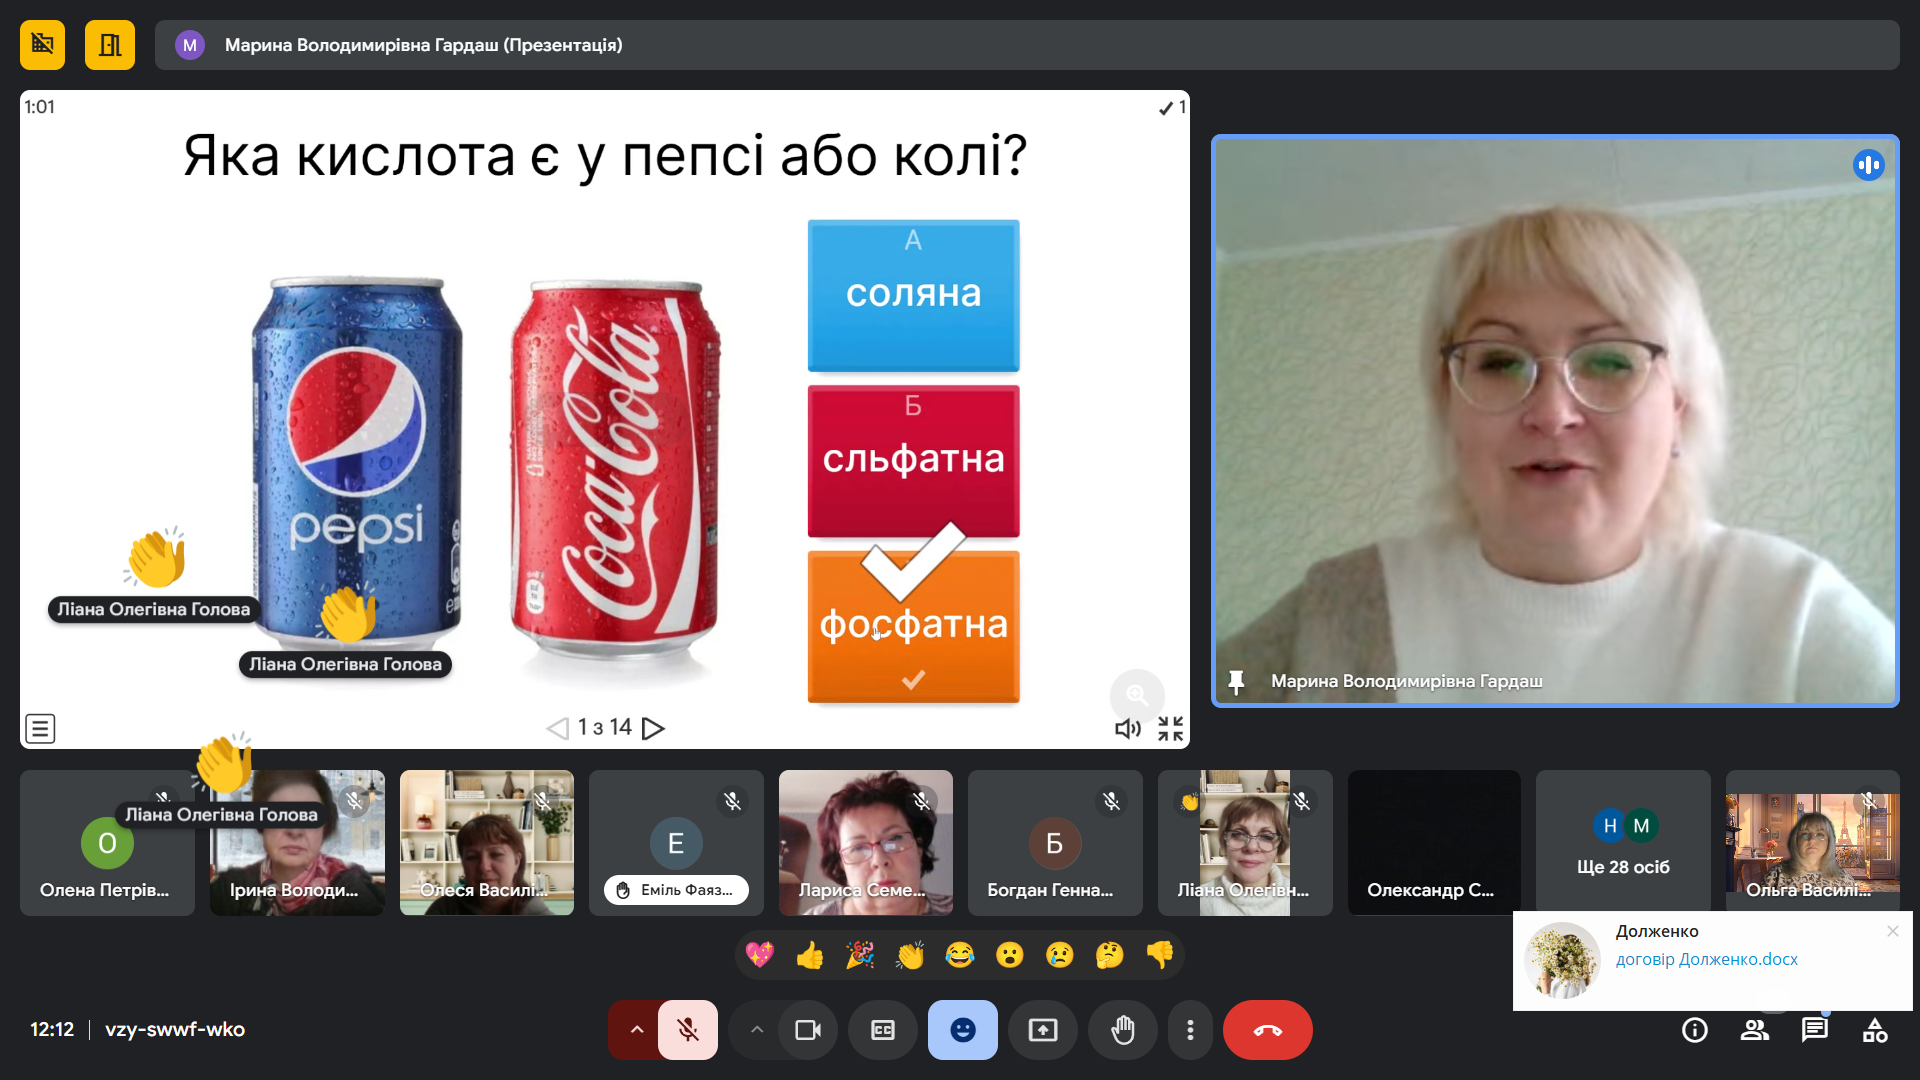Send thinking face reaction
The width and height of the screenshot is (1920, 1080).
(1110, 955)
